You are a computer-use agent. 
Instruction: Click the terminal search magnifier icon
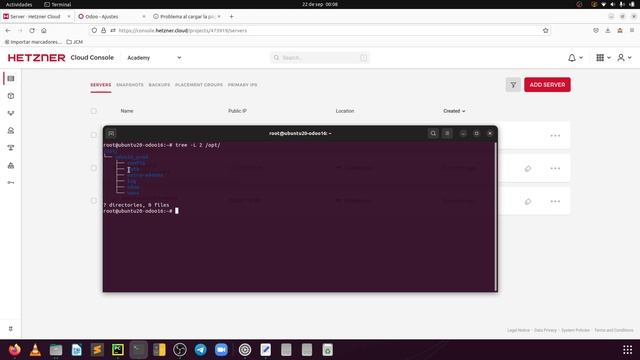coord(433,133)
